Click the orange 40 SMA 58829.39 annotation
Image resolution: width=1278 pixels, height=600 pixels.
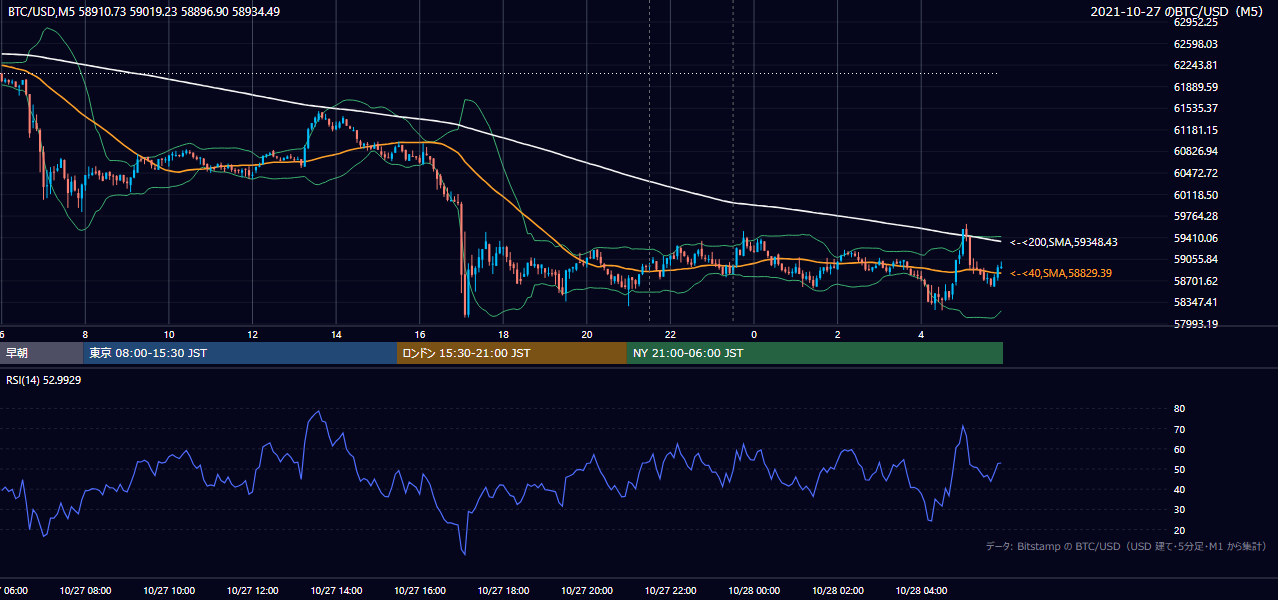(1060, 273)
